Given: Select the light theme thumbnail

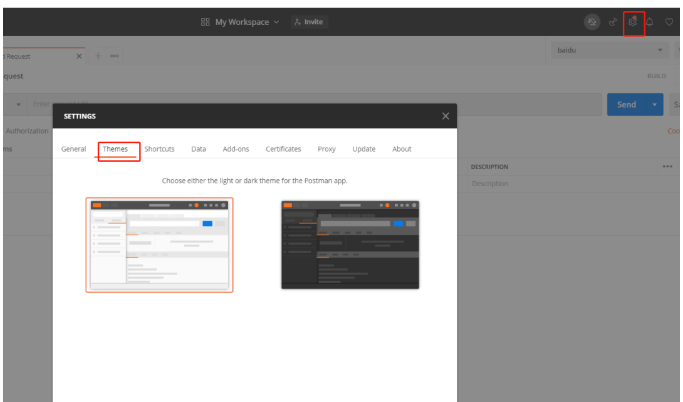Looking at the screenshot, I should tap(159, 245).
